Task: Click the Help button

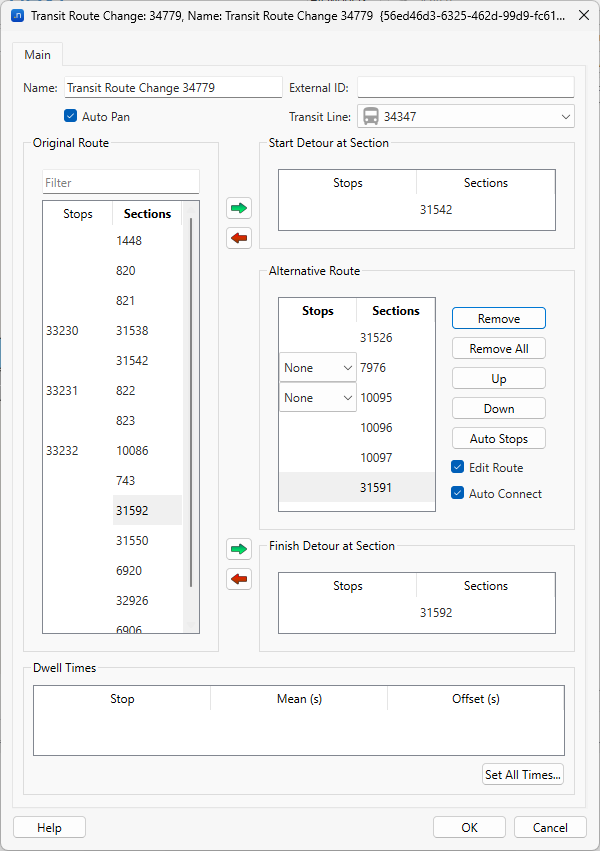Action: pos(49,828)
